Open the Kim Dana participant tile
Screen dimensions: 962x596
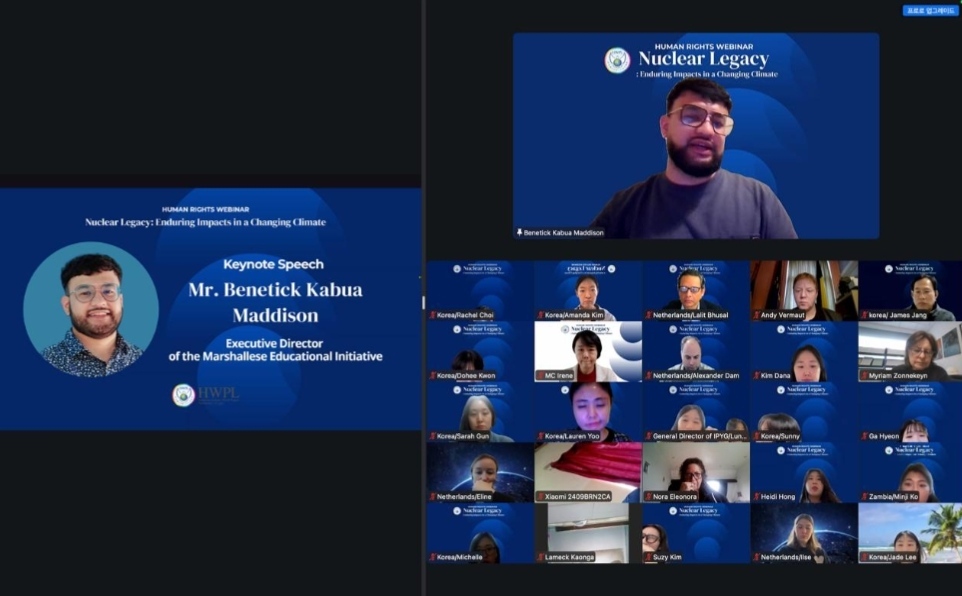[804, 350]
